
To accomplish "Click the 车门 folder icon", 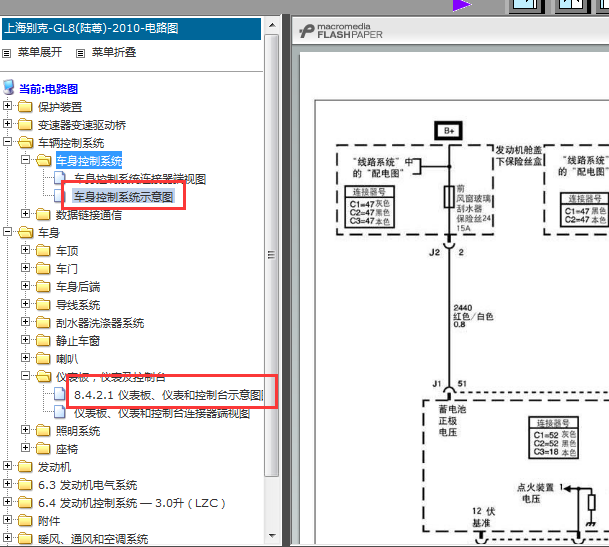I will 43,268.
